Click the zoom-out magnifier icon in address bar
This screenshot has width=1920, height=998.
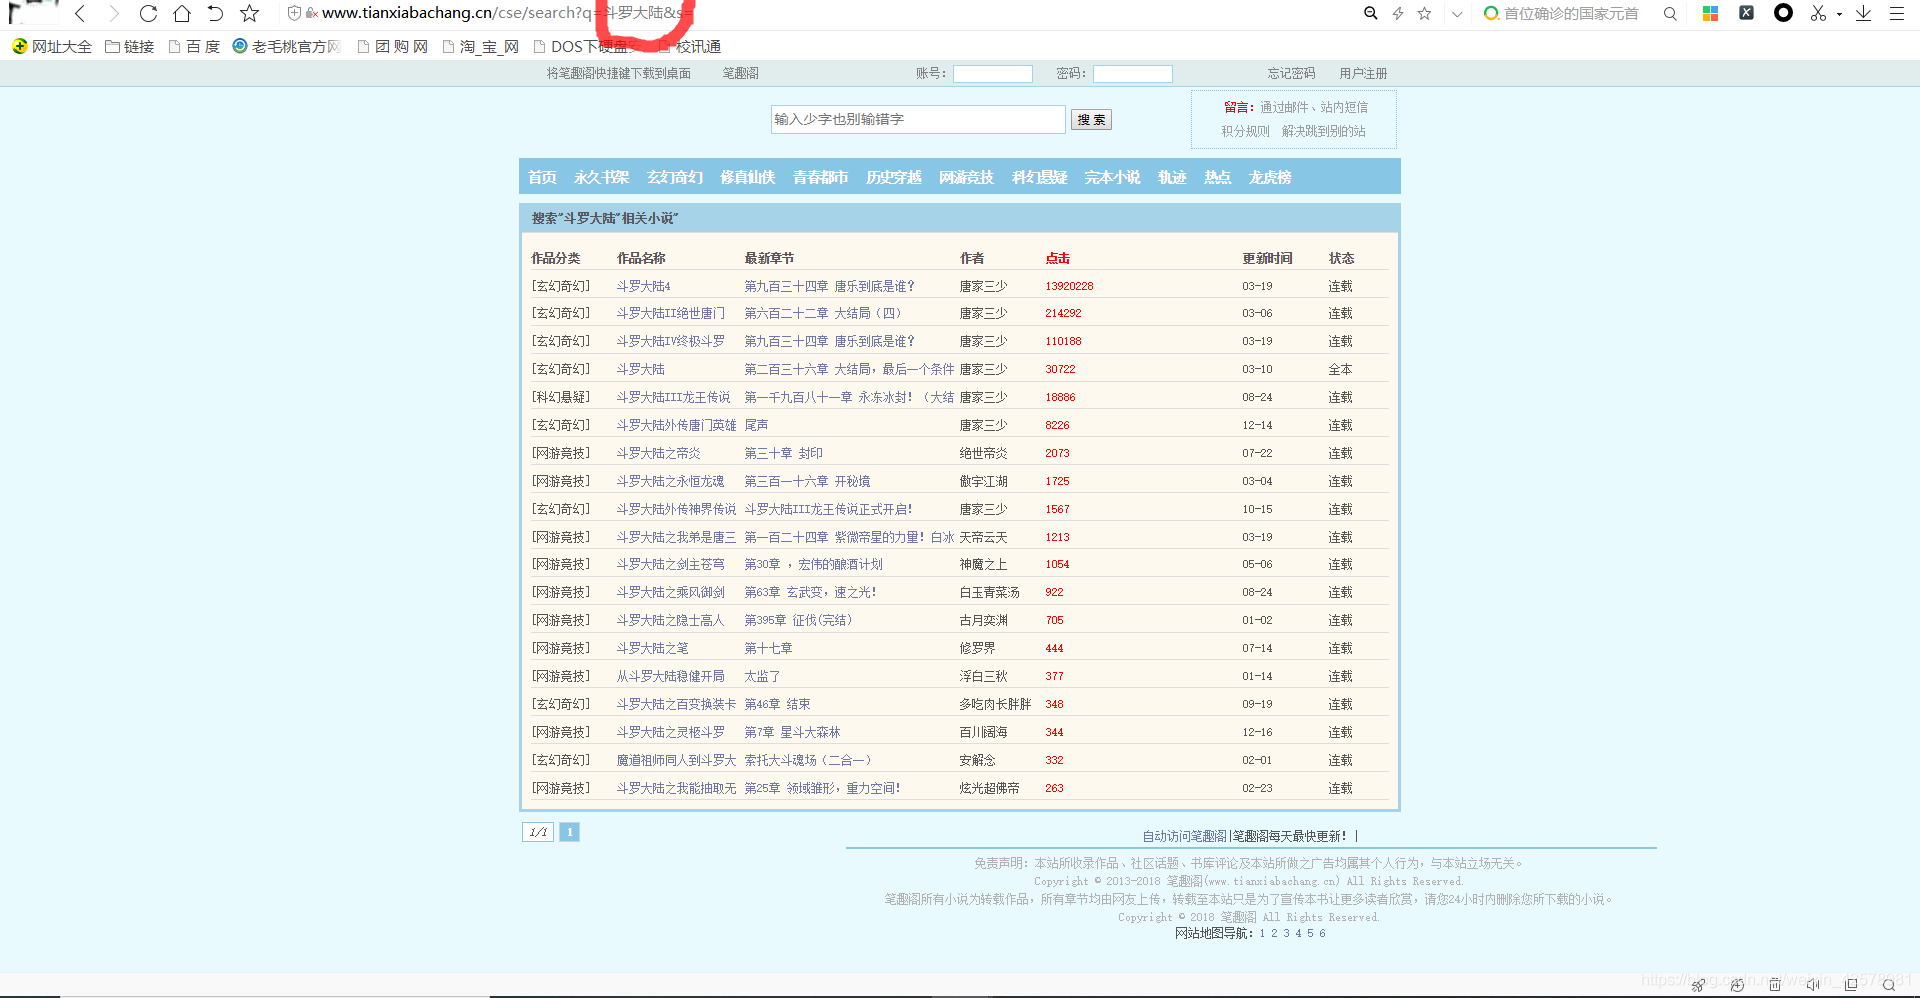1371,13
